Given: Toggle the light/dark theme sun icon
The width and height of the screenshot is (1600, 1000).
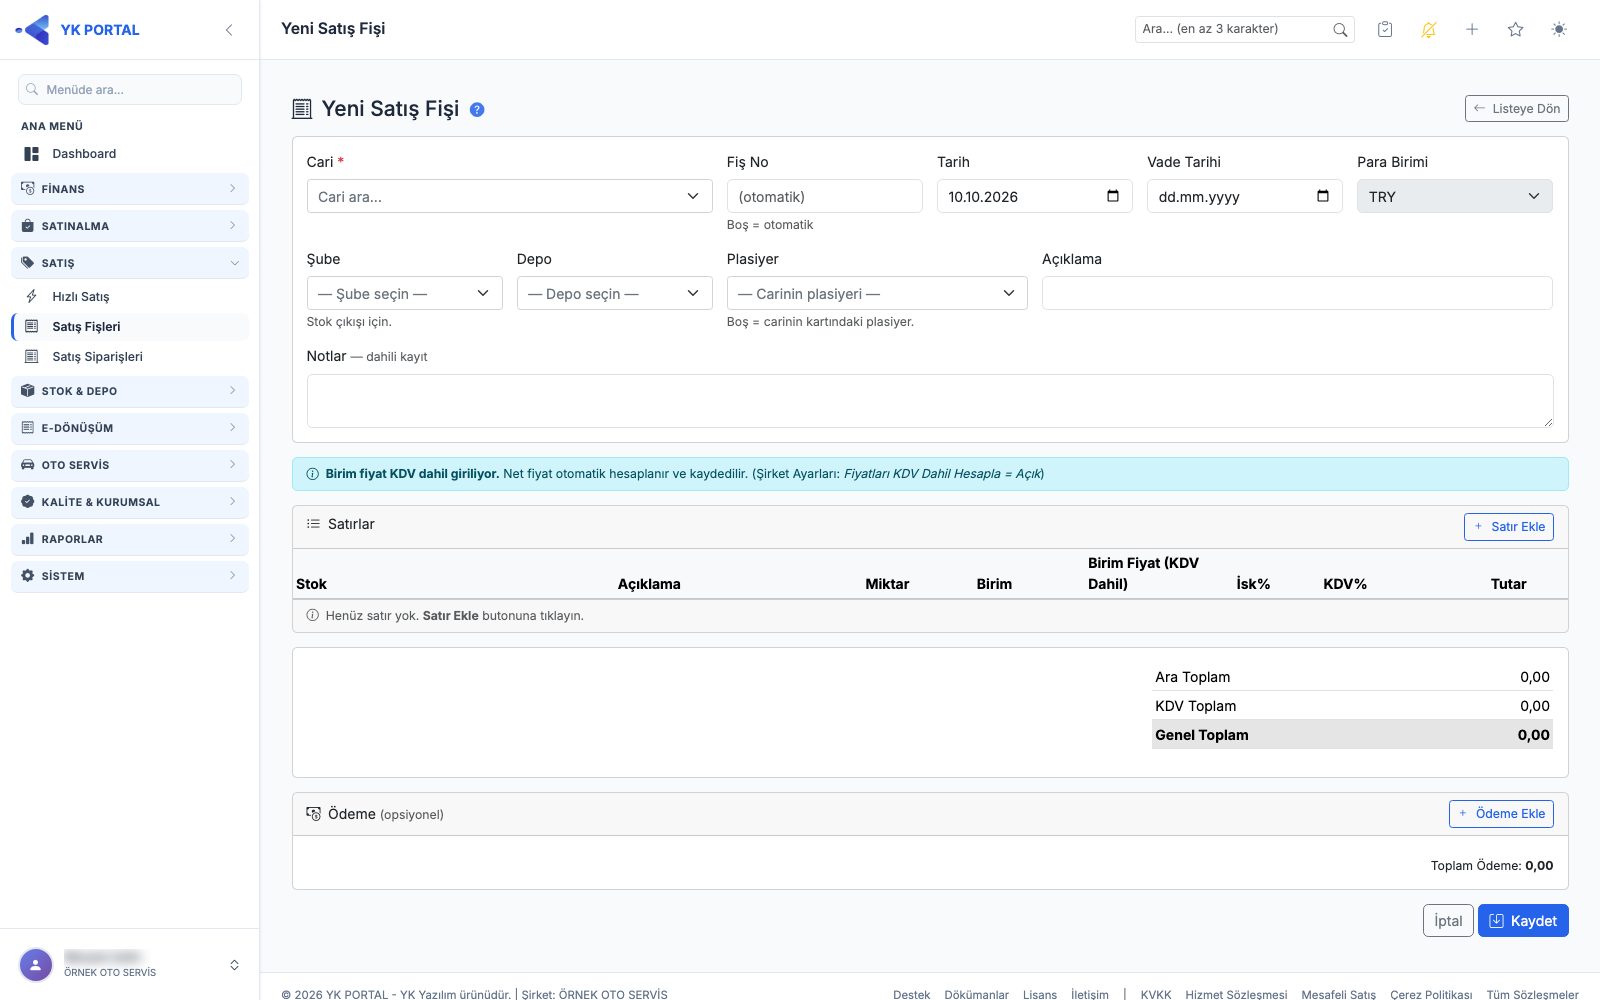Looking at the screenshot, I should click(x=1559, y=30).
